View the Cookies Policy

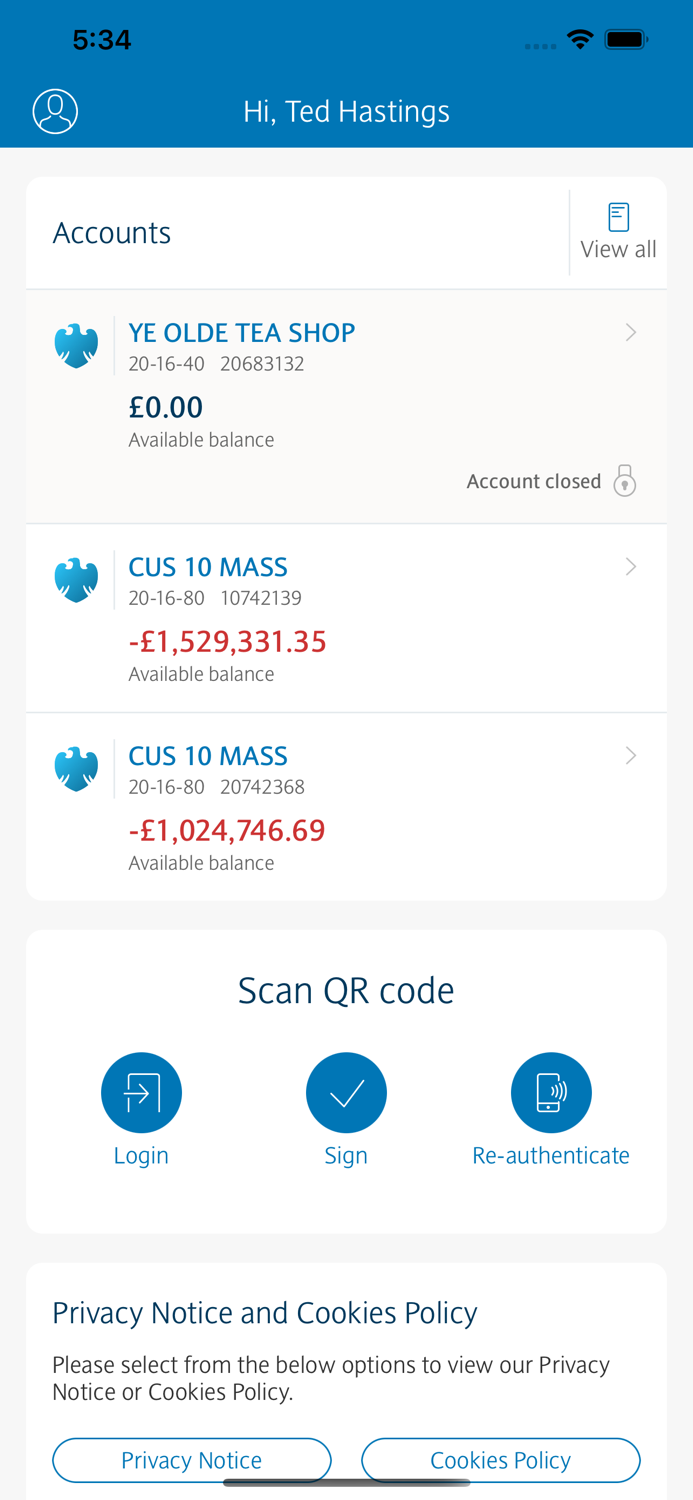click(500, 1460)
